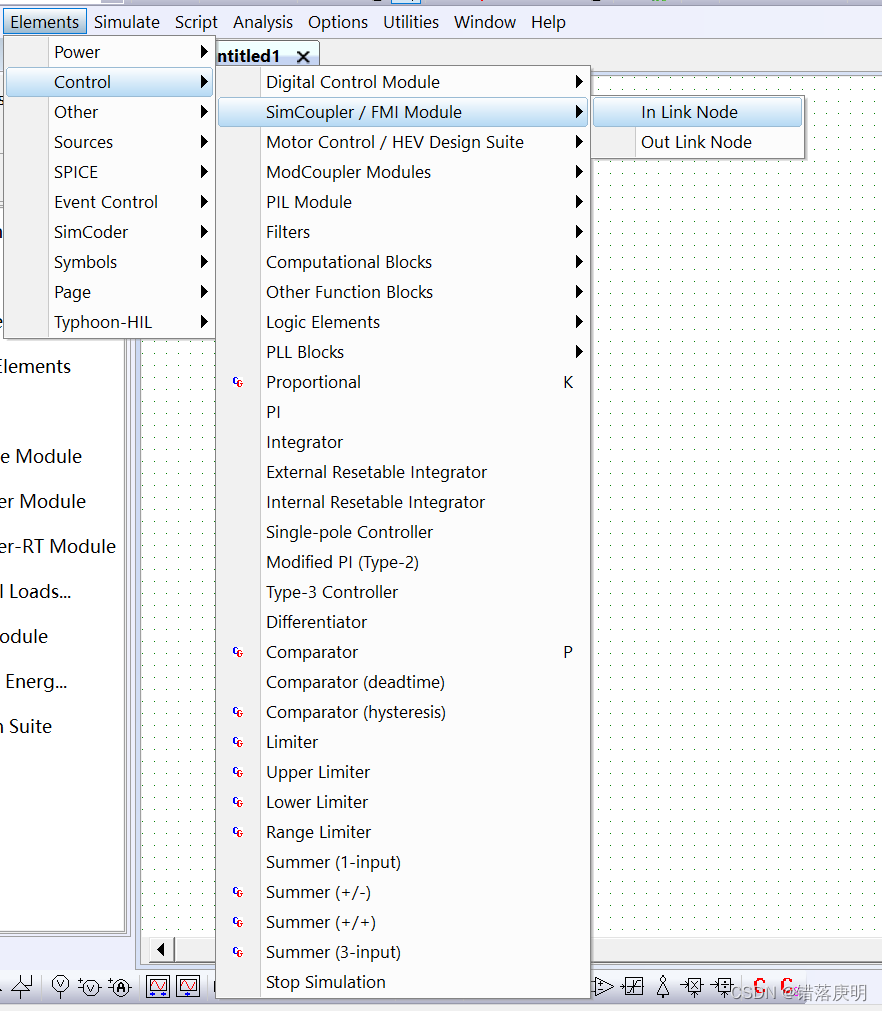This screenshot has height=1011, width=882.
Task: Expand the PLL Blocks submenu arrow
Action: pyautogui.click(x=578, y=351)
